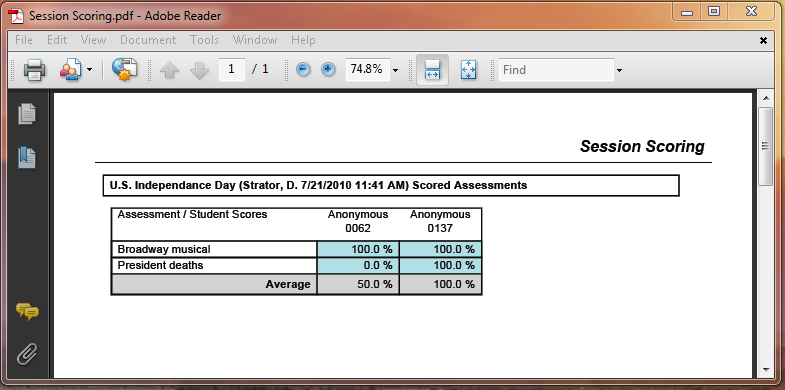This screenshot has width=785, height=390.
Task: Open the Document menu
Action: click(148, 40)
